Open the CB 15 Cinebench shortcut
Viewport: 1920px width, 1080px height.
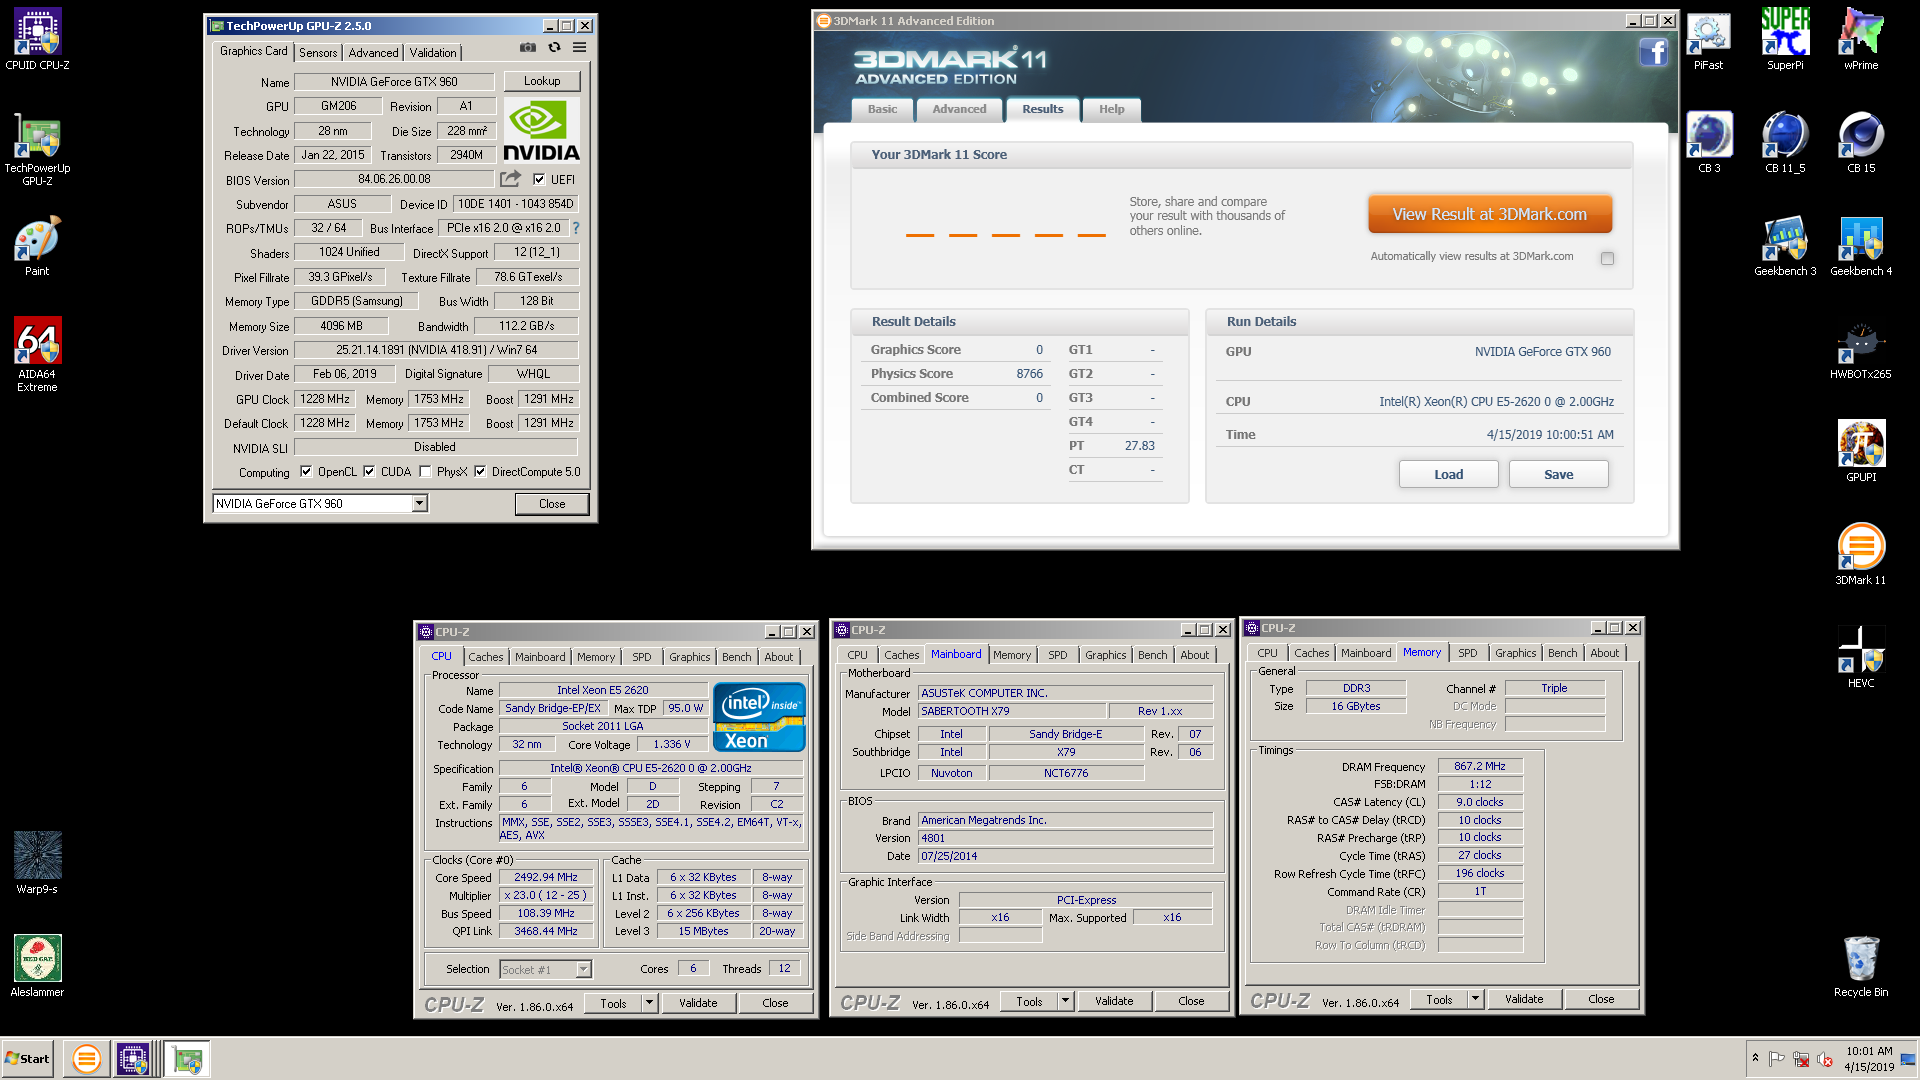point(1861,143)
